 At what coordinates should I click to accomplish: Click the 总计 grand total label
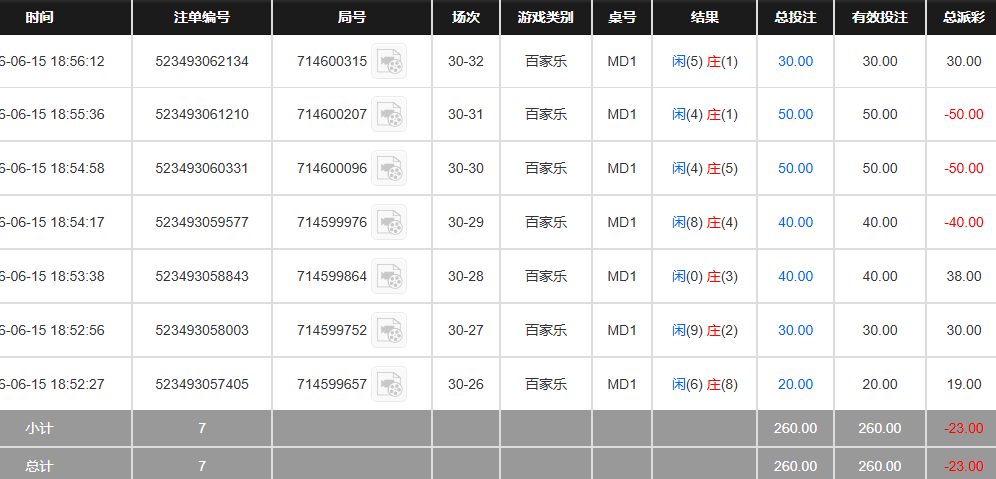pos(39,466)
